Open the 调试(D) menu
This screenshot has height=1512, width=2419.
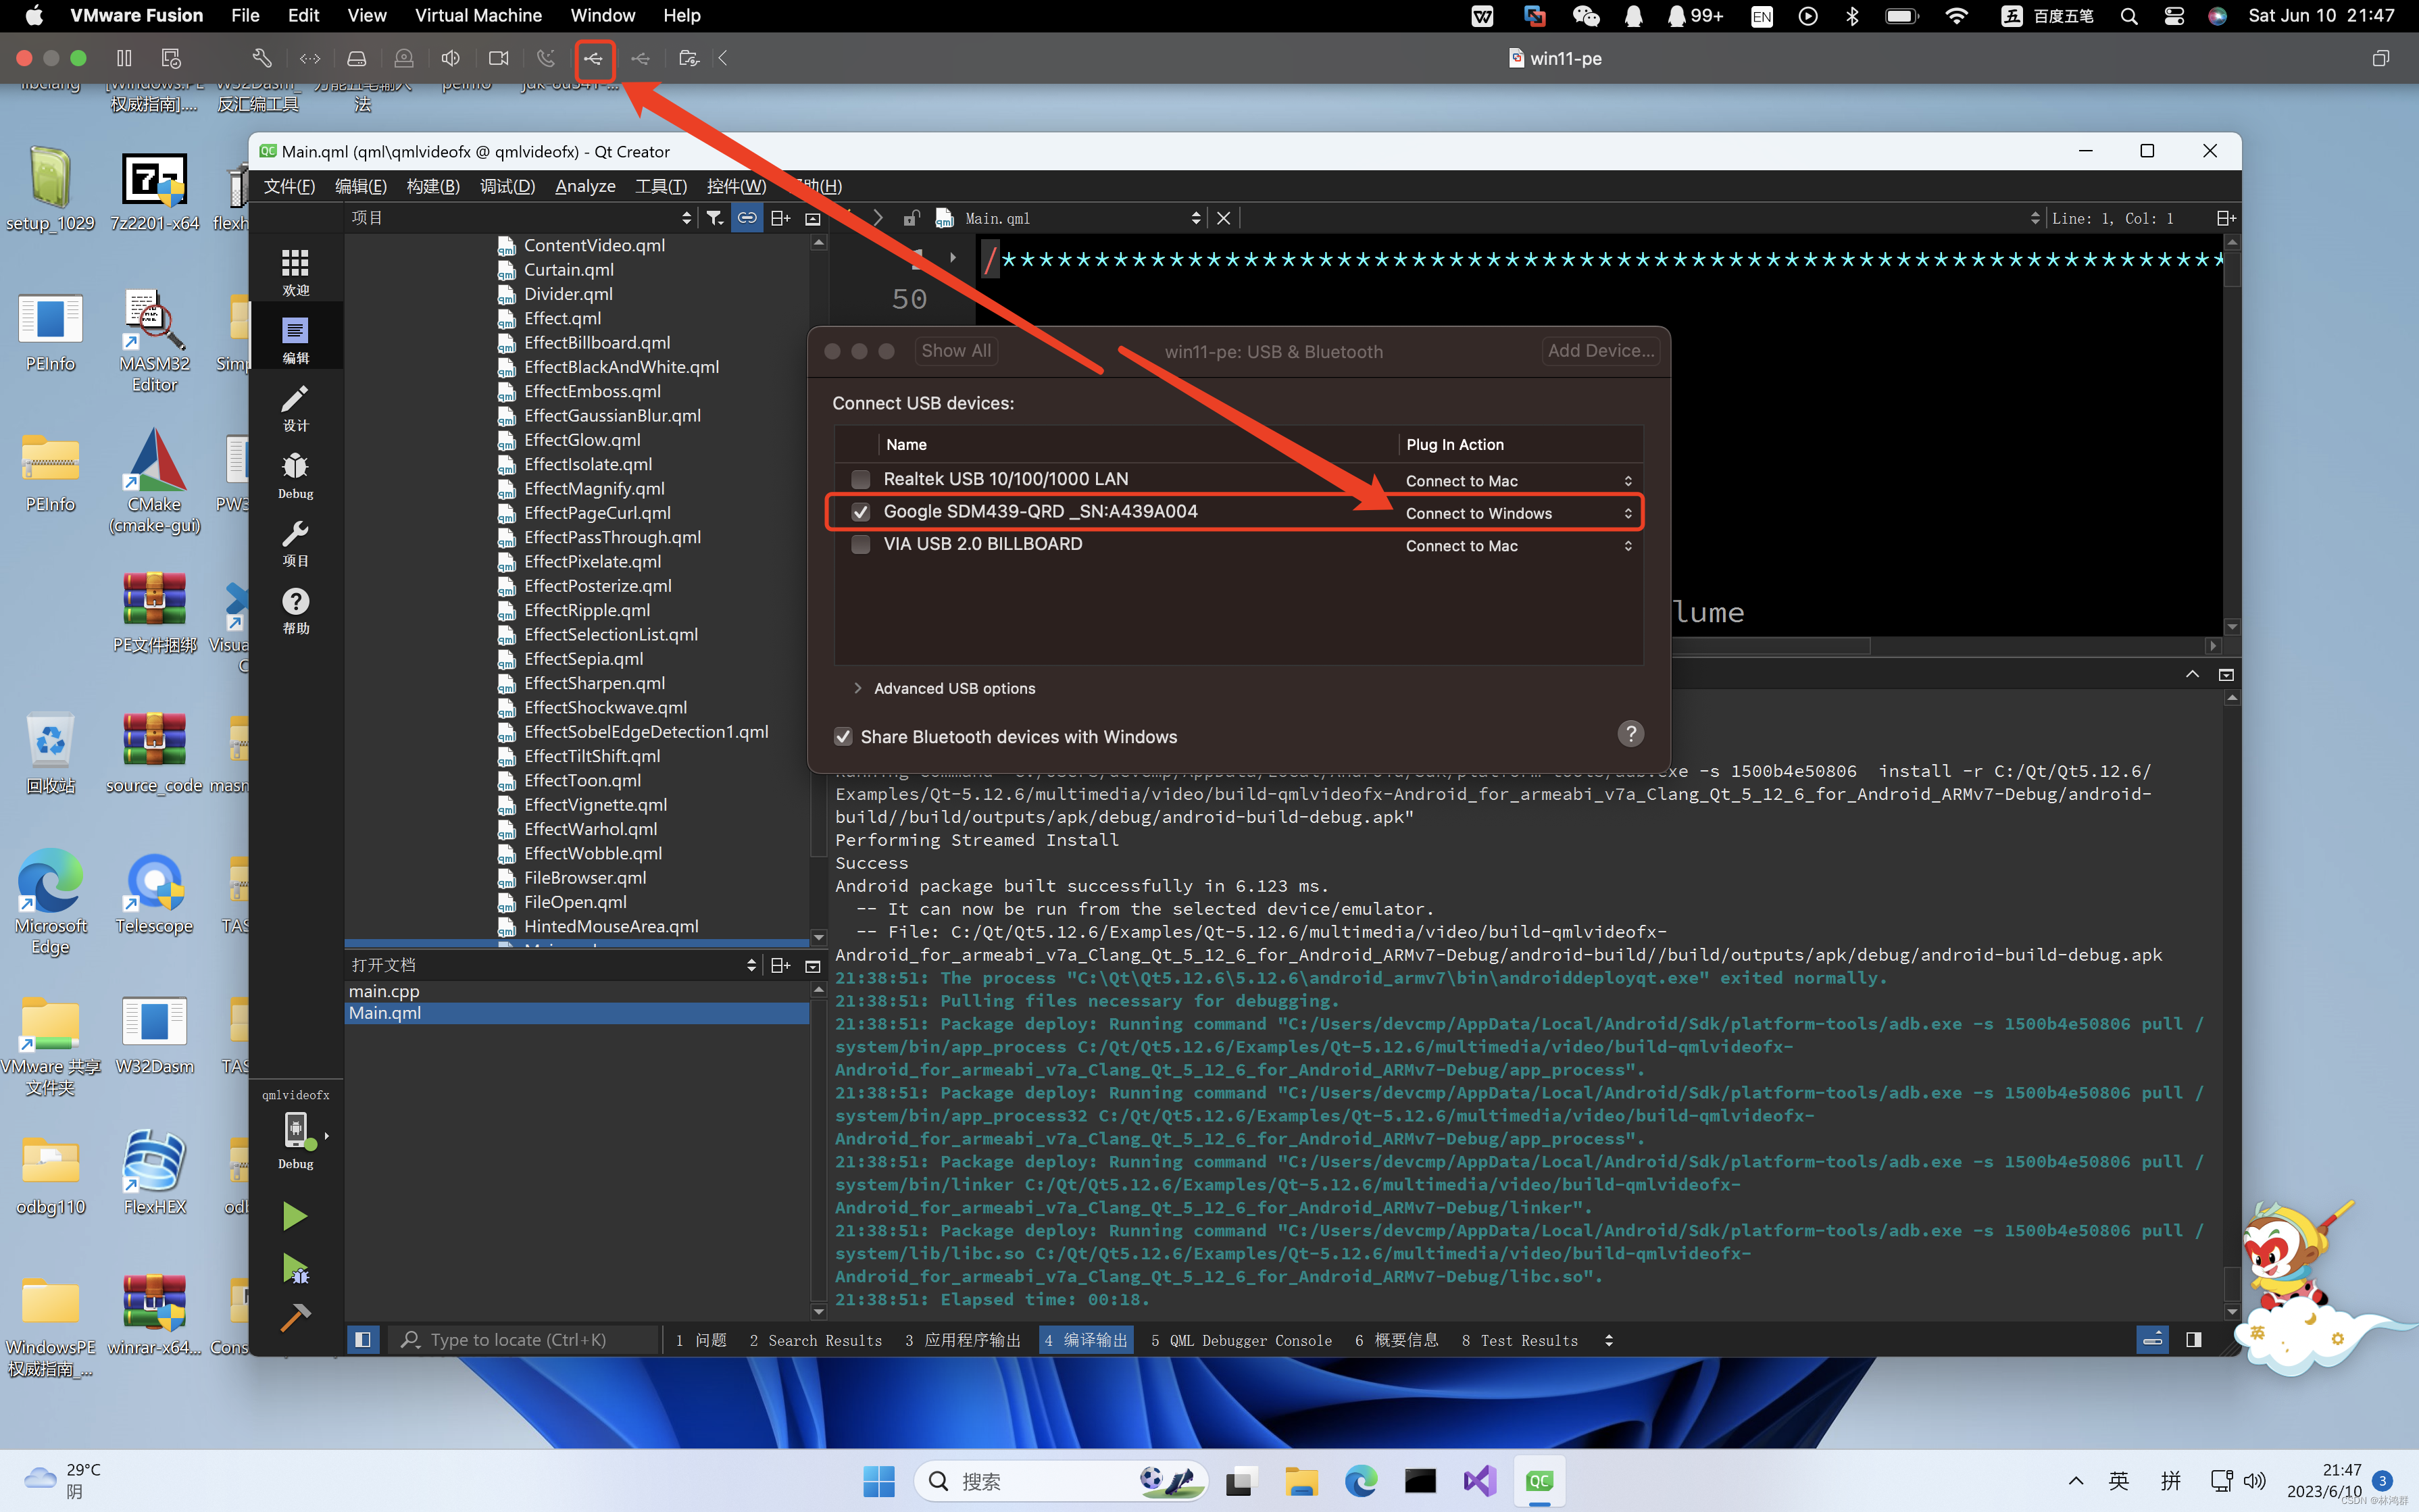point(507,186)
